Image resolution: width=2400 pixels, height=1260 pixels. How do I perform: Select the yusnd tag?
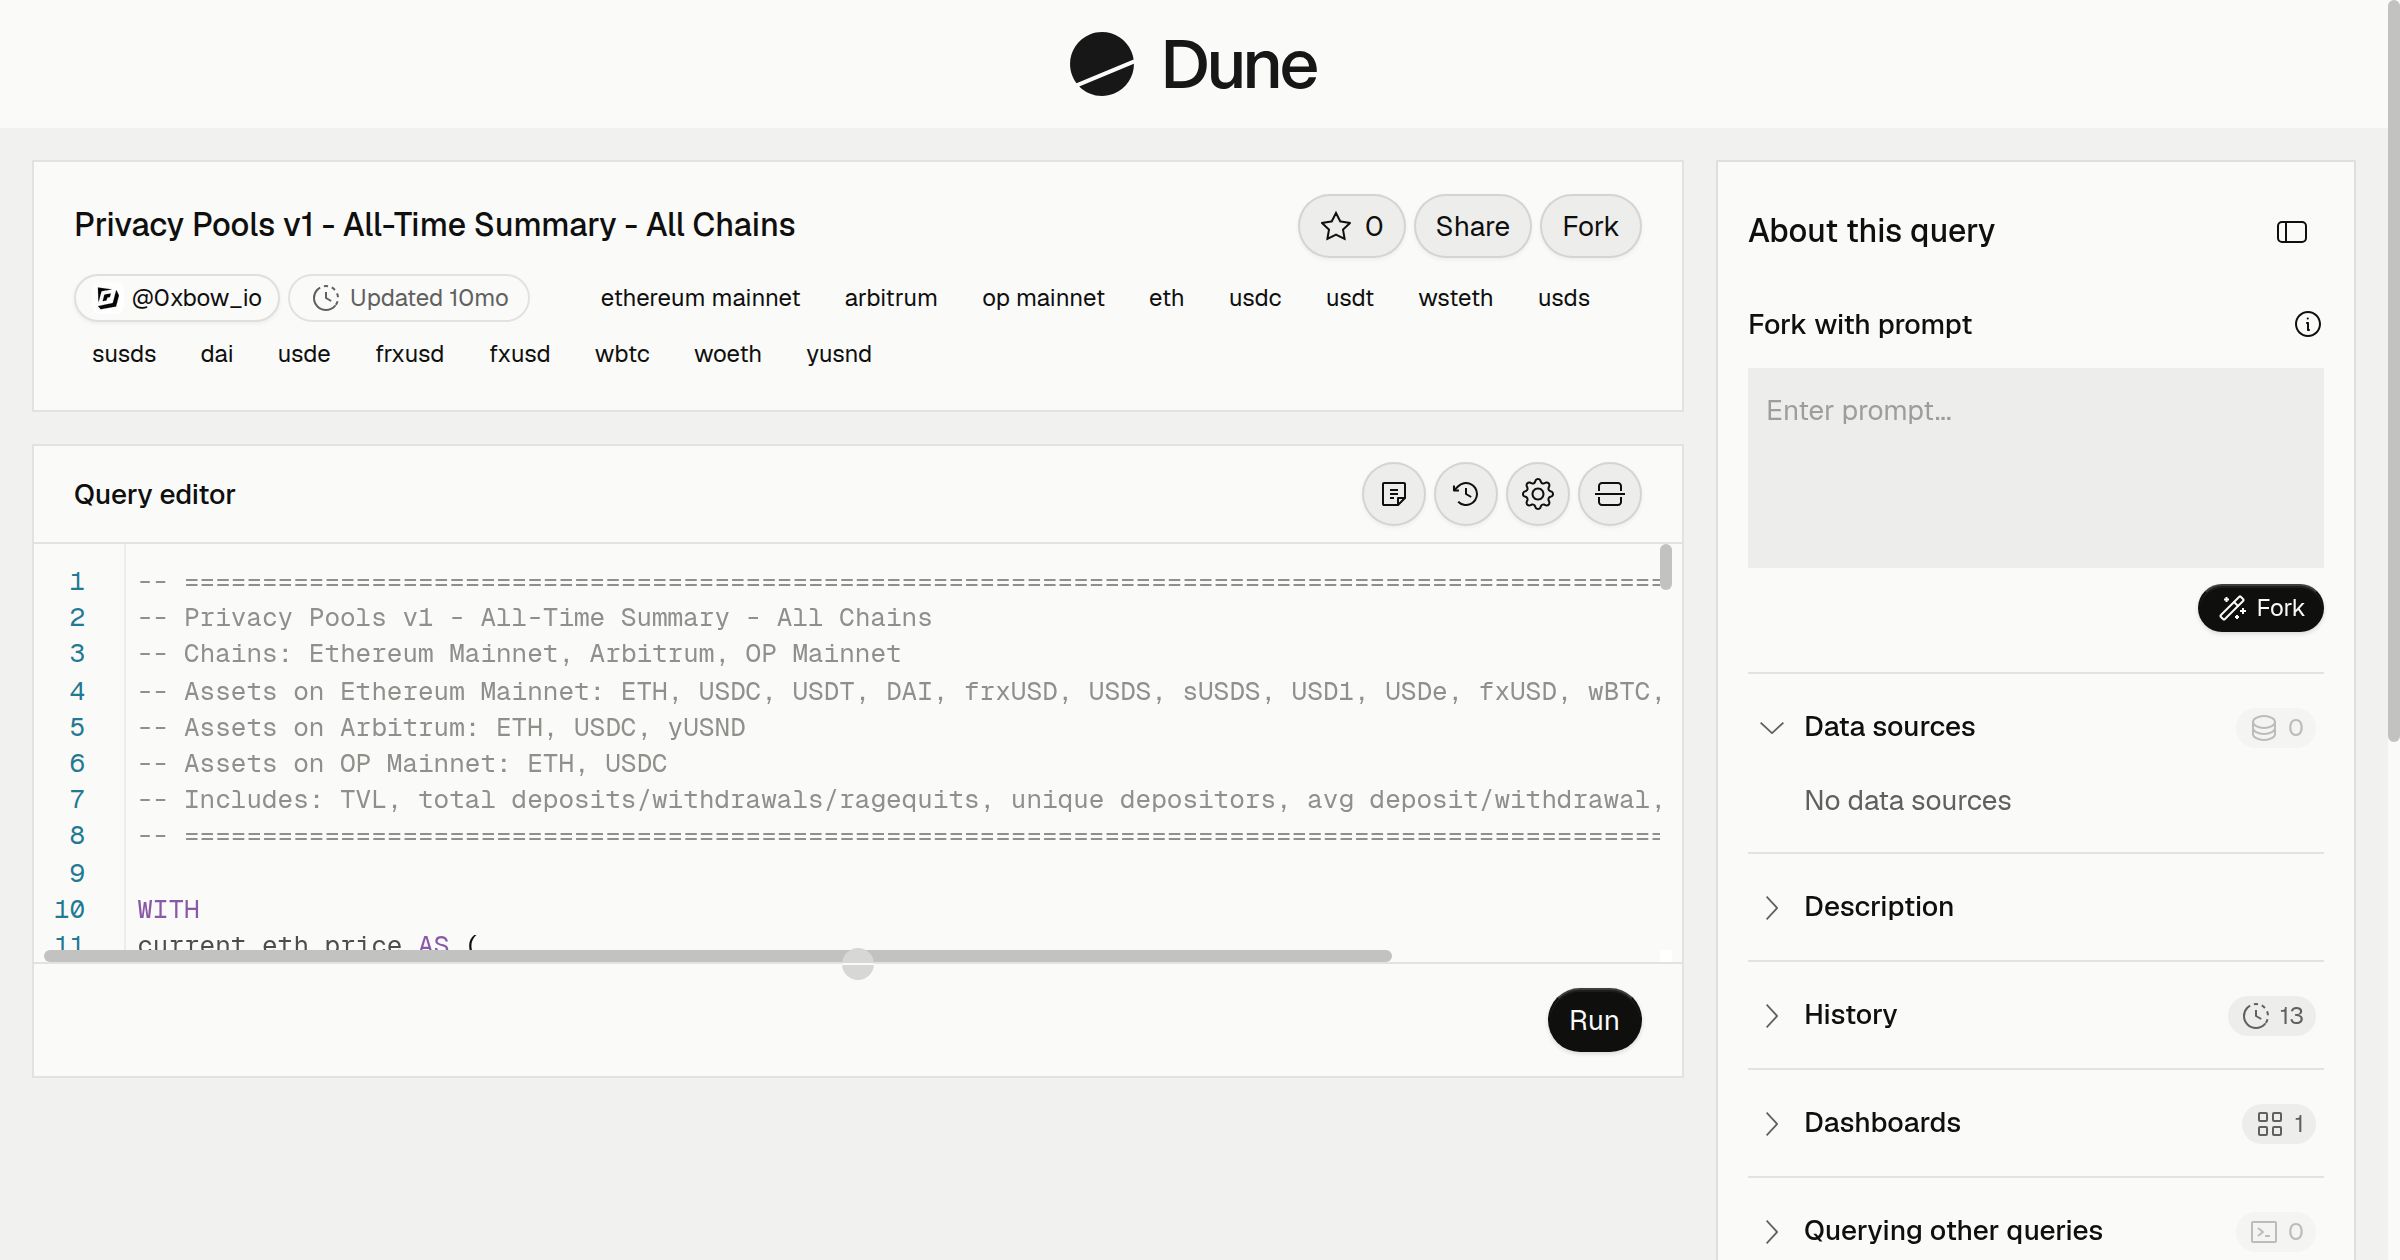[x=839, y=354]
